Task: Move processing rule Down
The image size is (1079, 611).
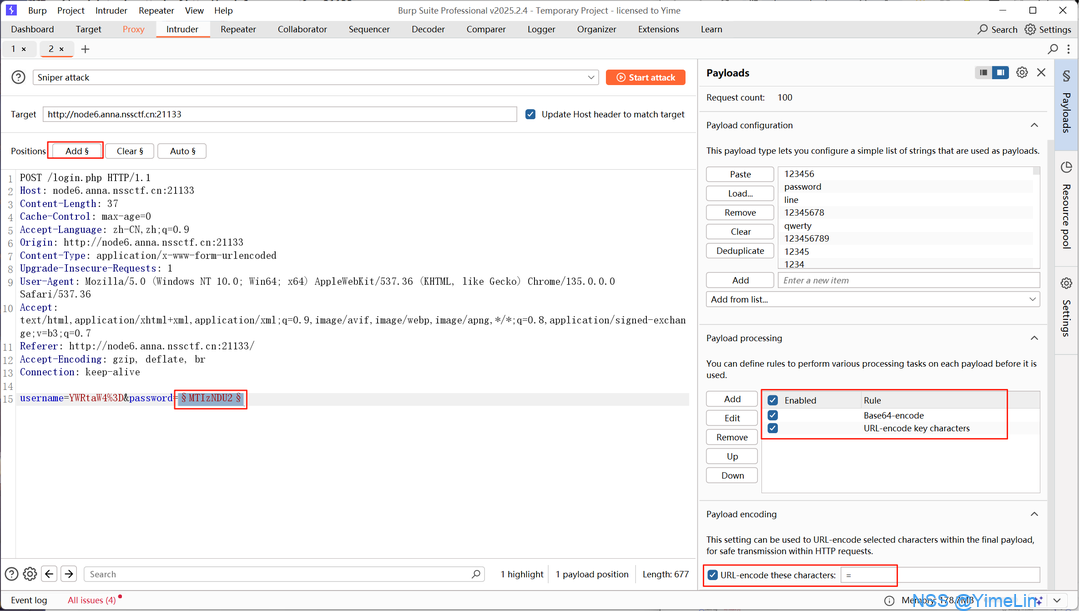Action: coord(732,475)
